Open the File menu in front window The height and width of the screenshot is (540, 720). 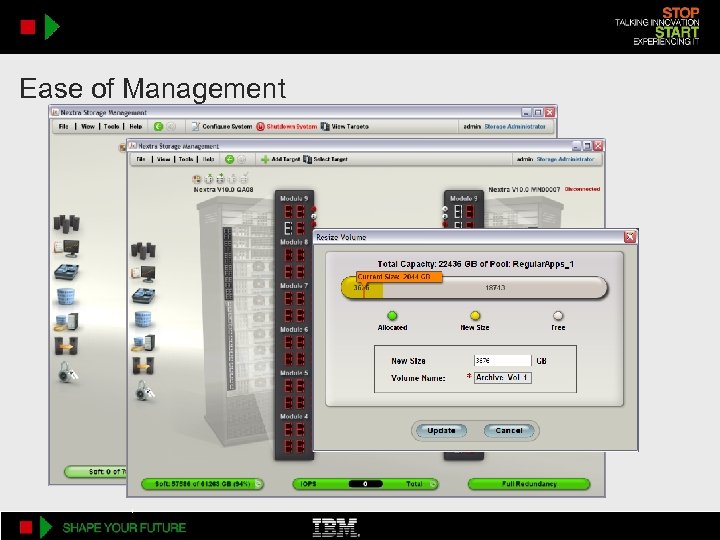tap(141, 159)
